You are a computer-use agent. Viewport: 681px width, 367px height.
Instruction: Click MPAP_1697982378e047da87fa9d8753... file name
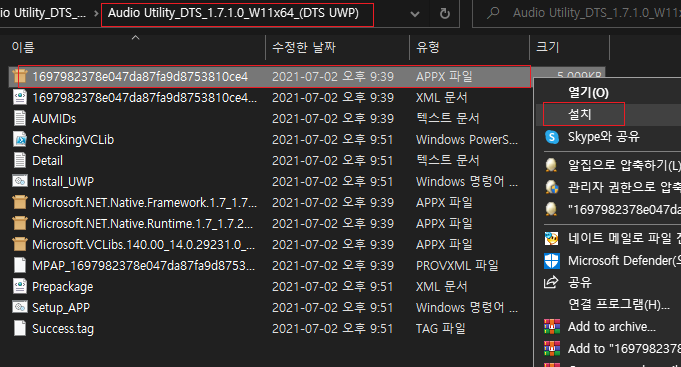pos(143,265)
